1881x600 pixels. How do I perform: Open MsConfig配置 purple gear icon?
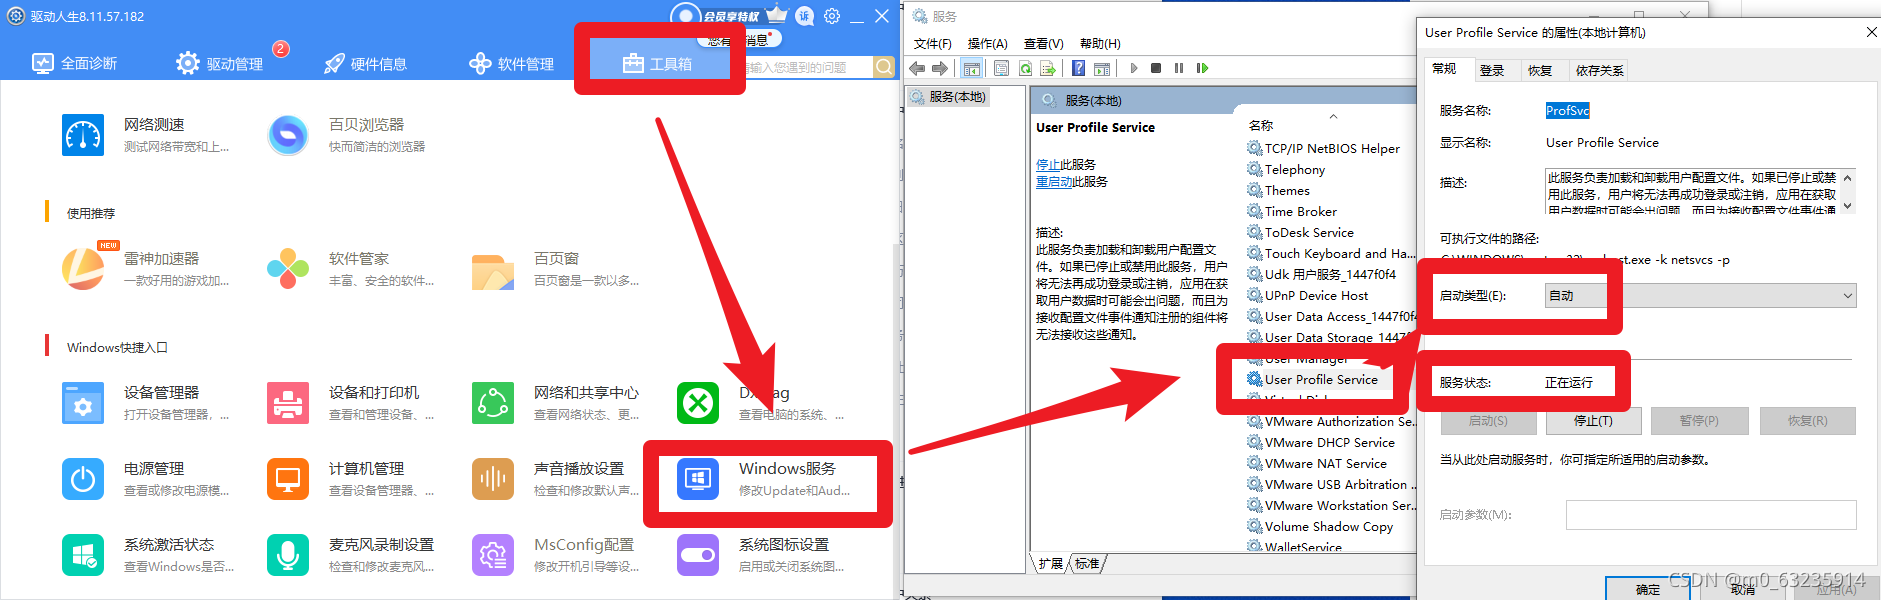click(493, 555)
